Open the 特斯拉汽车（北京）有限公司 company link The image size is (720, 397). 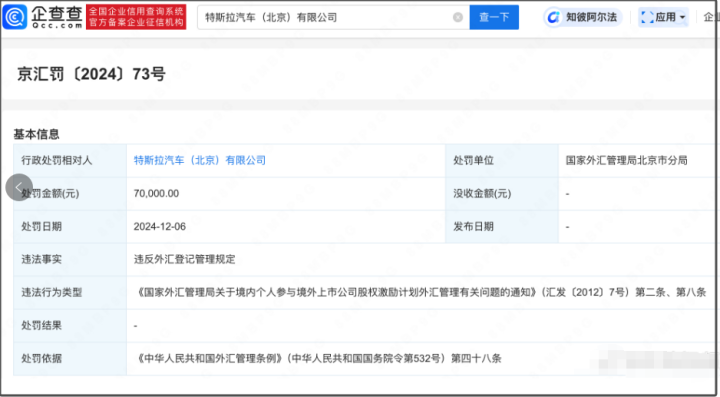click(x=200, y=161)
